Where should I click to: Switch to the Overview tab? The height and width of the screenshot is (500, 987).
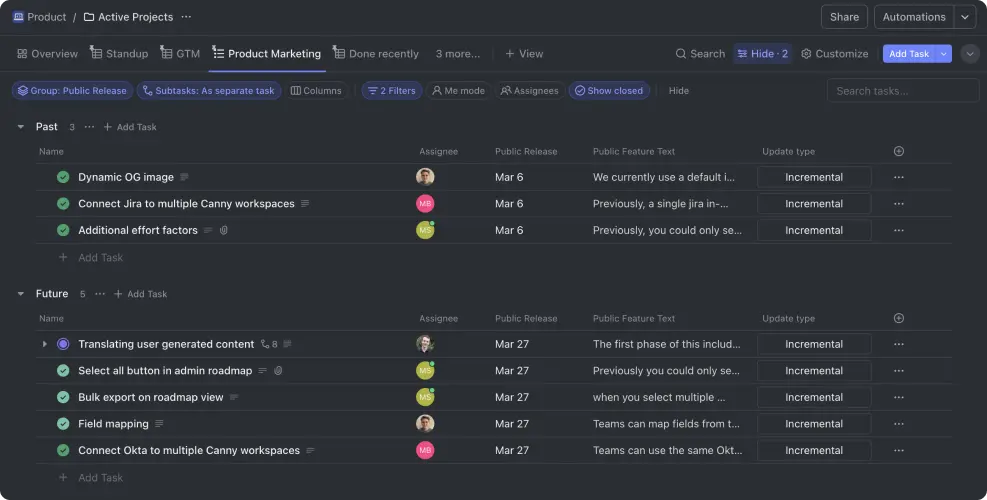[x=47, y=54]
